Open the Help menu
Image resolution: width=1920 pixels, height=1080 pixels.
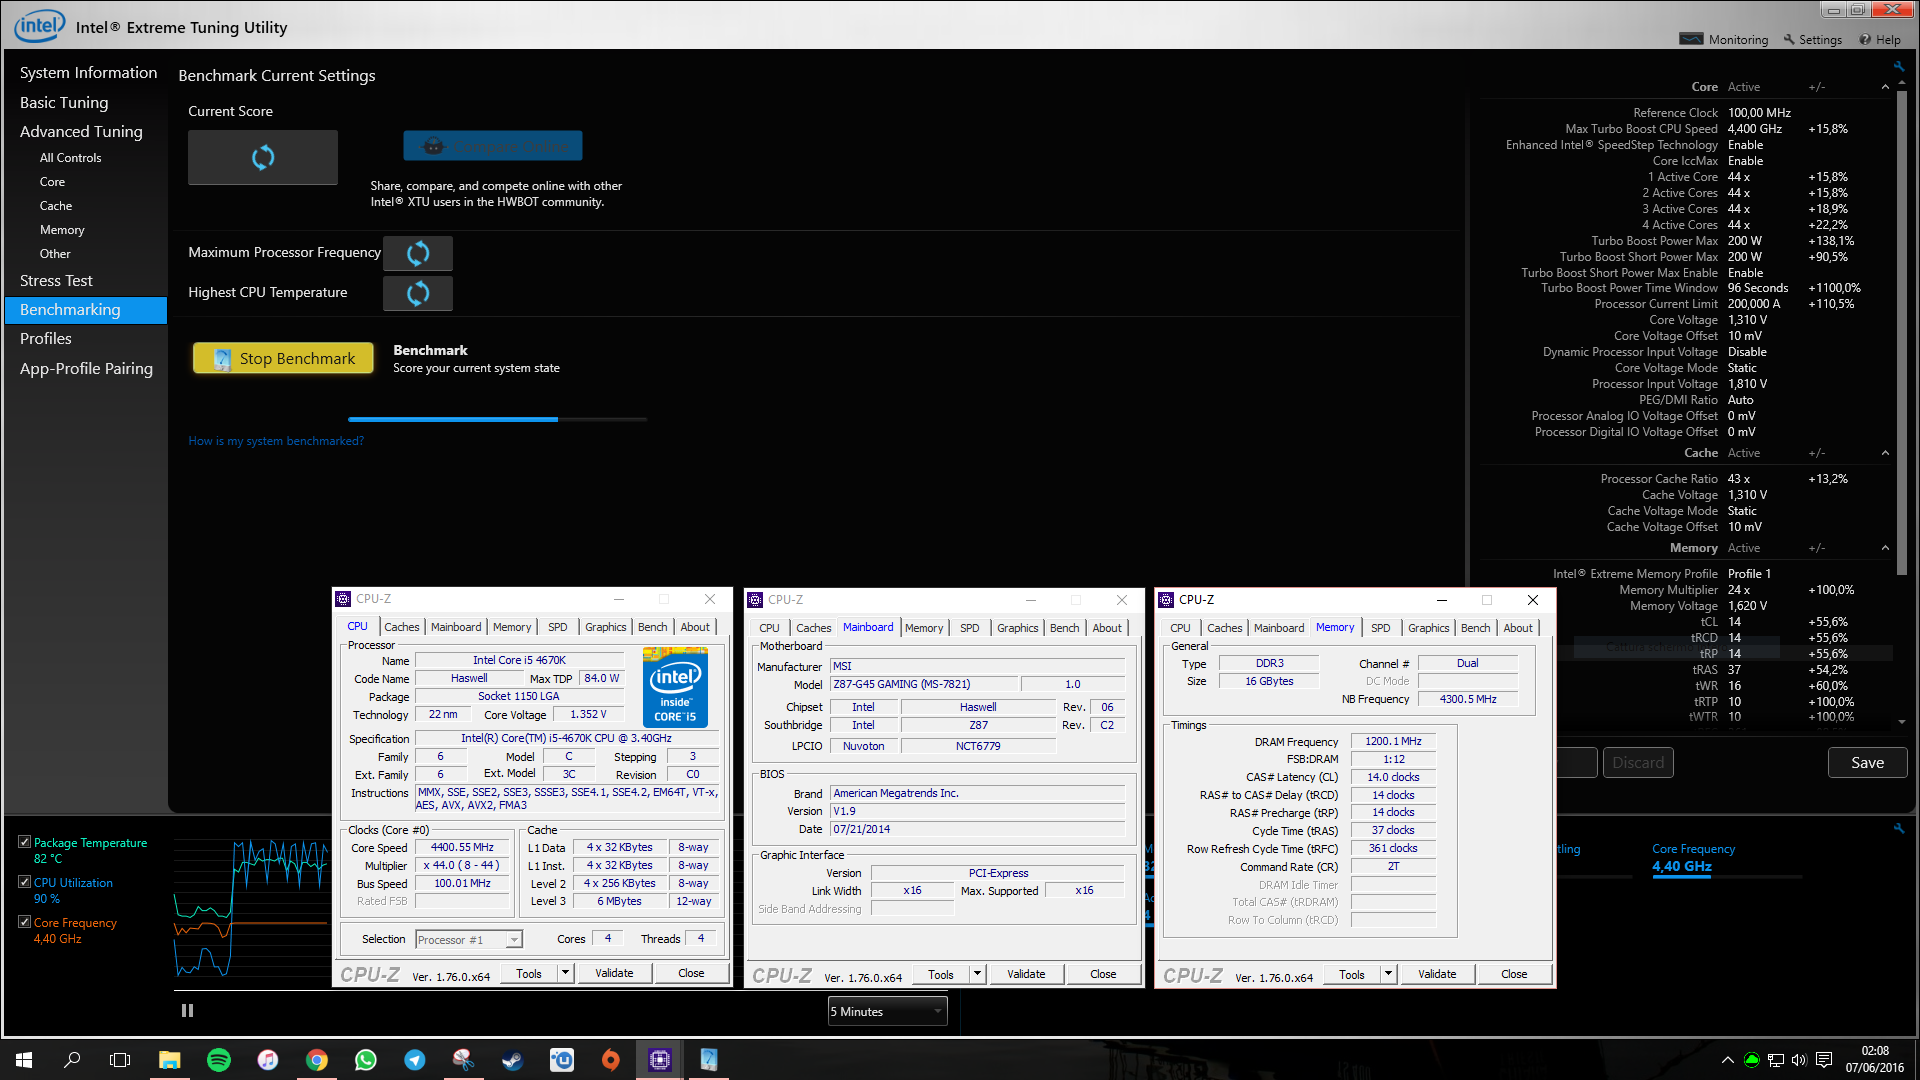(x=1880, y=40)
